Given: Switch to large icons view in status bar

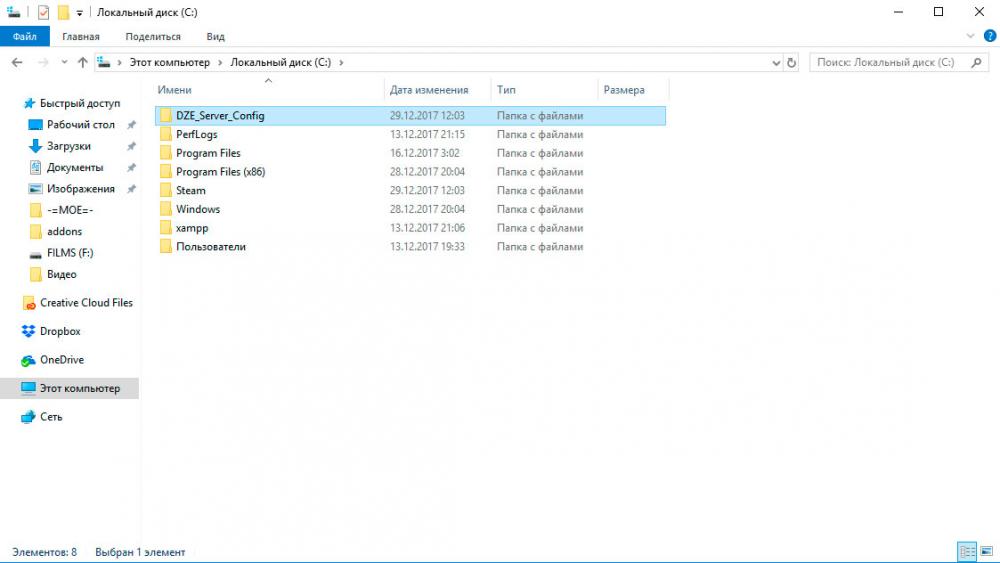Looking at the screenshot, I should 985,552.
